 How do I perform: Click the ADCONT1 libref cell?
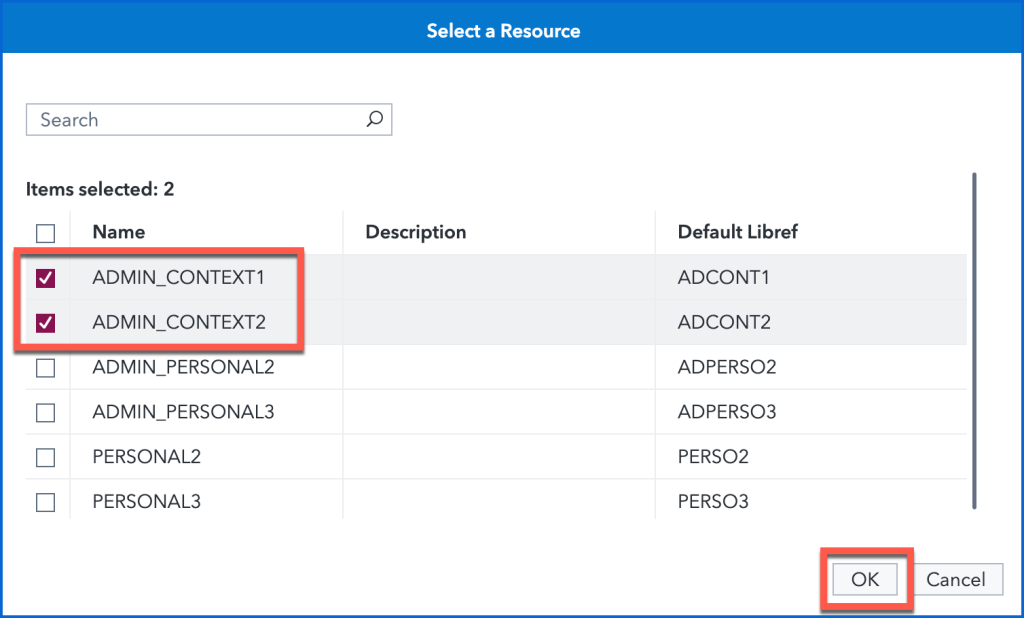coord(723,278)
